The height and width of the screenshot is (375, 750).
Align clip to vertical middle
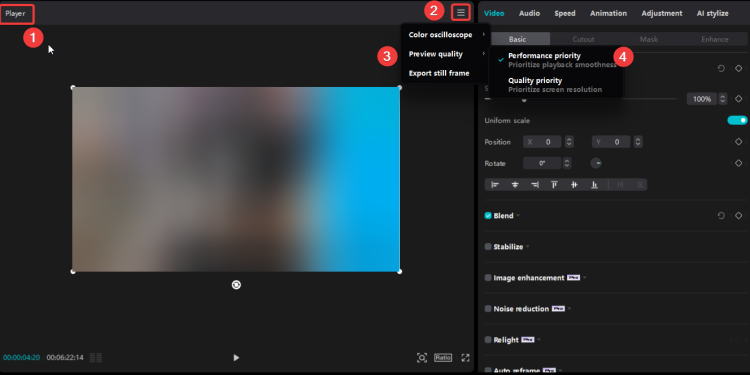[x=574, y=185]
